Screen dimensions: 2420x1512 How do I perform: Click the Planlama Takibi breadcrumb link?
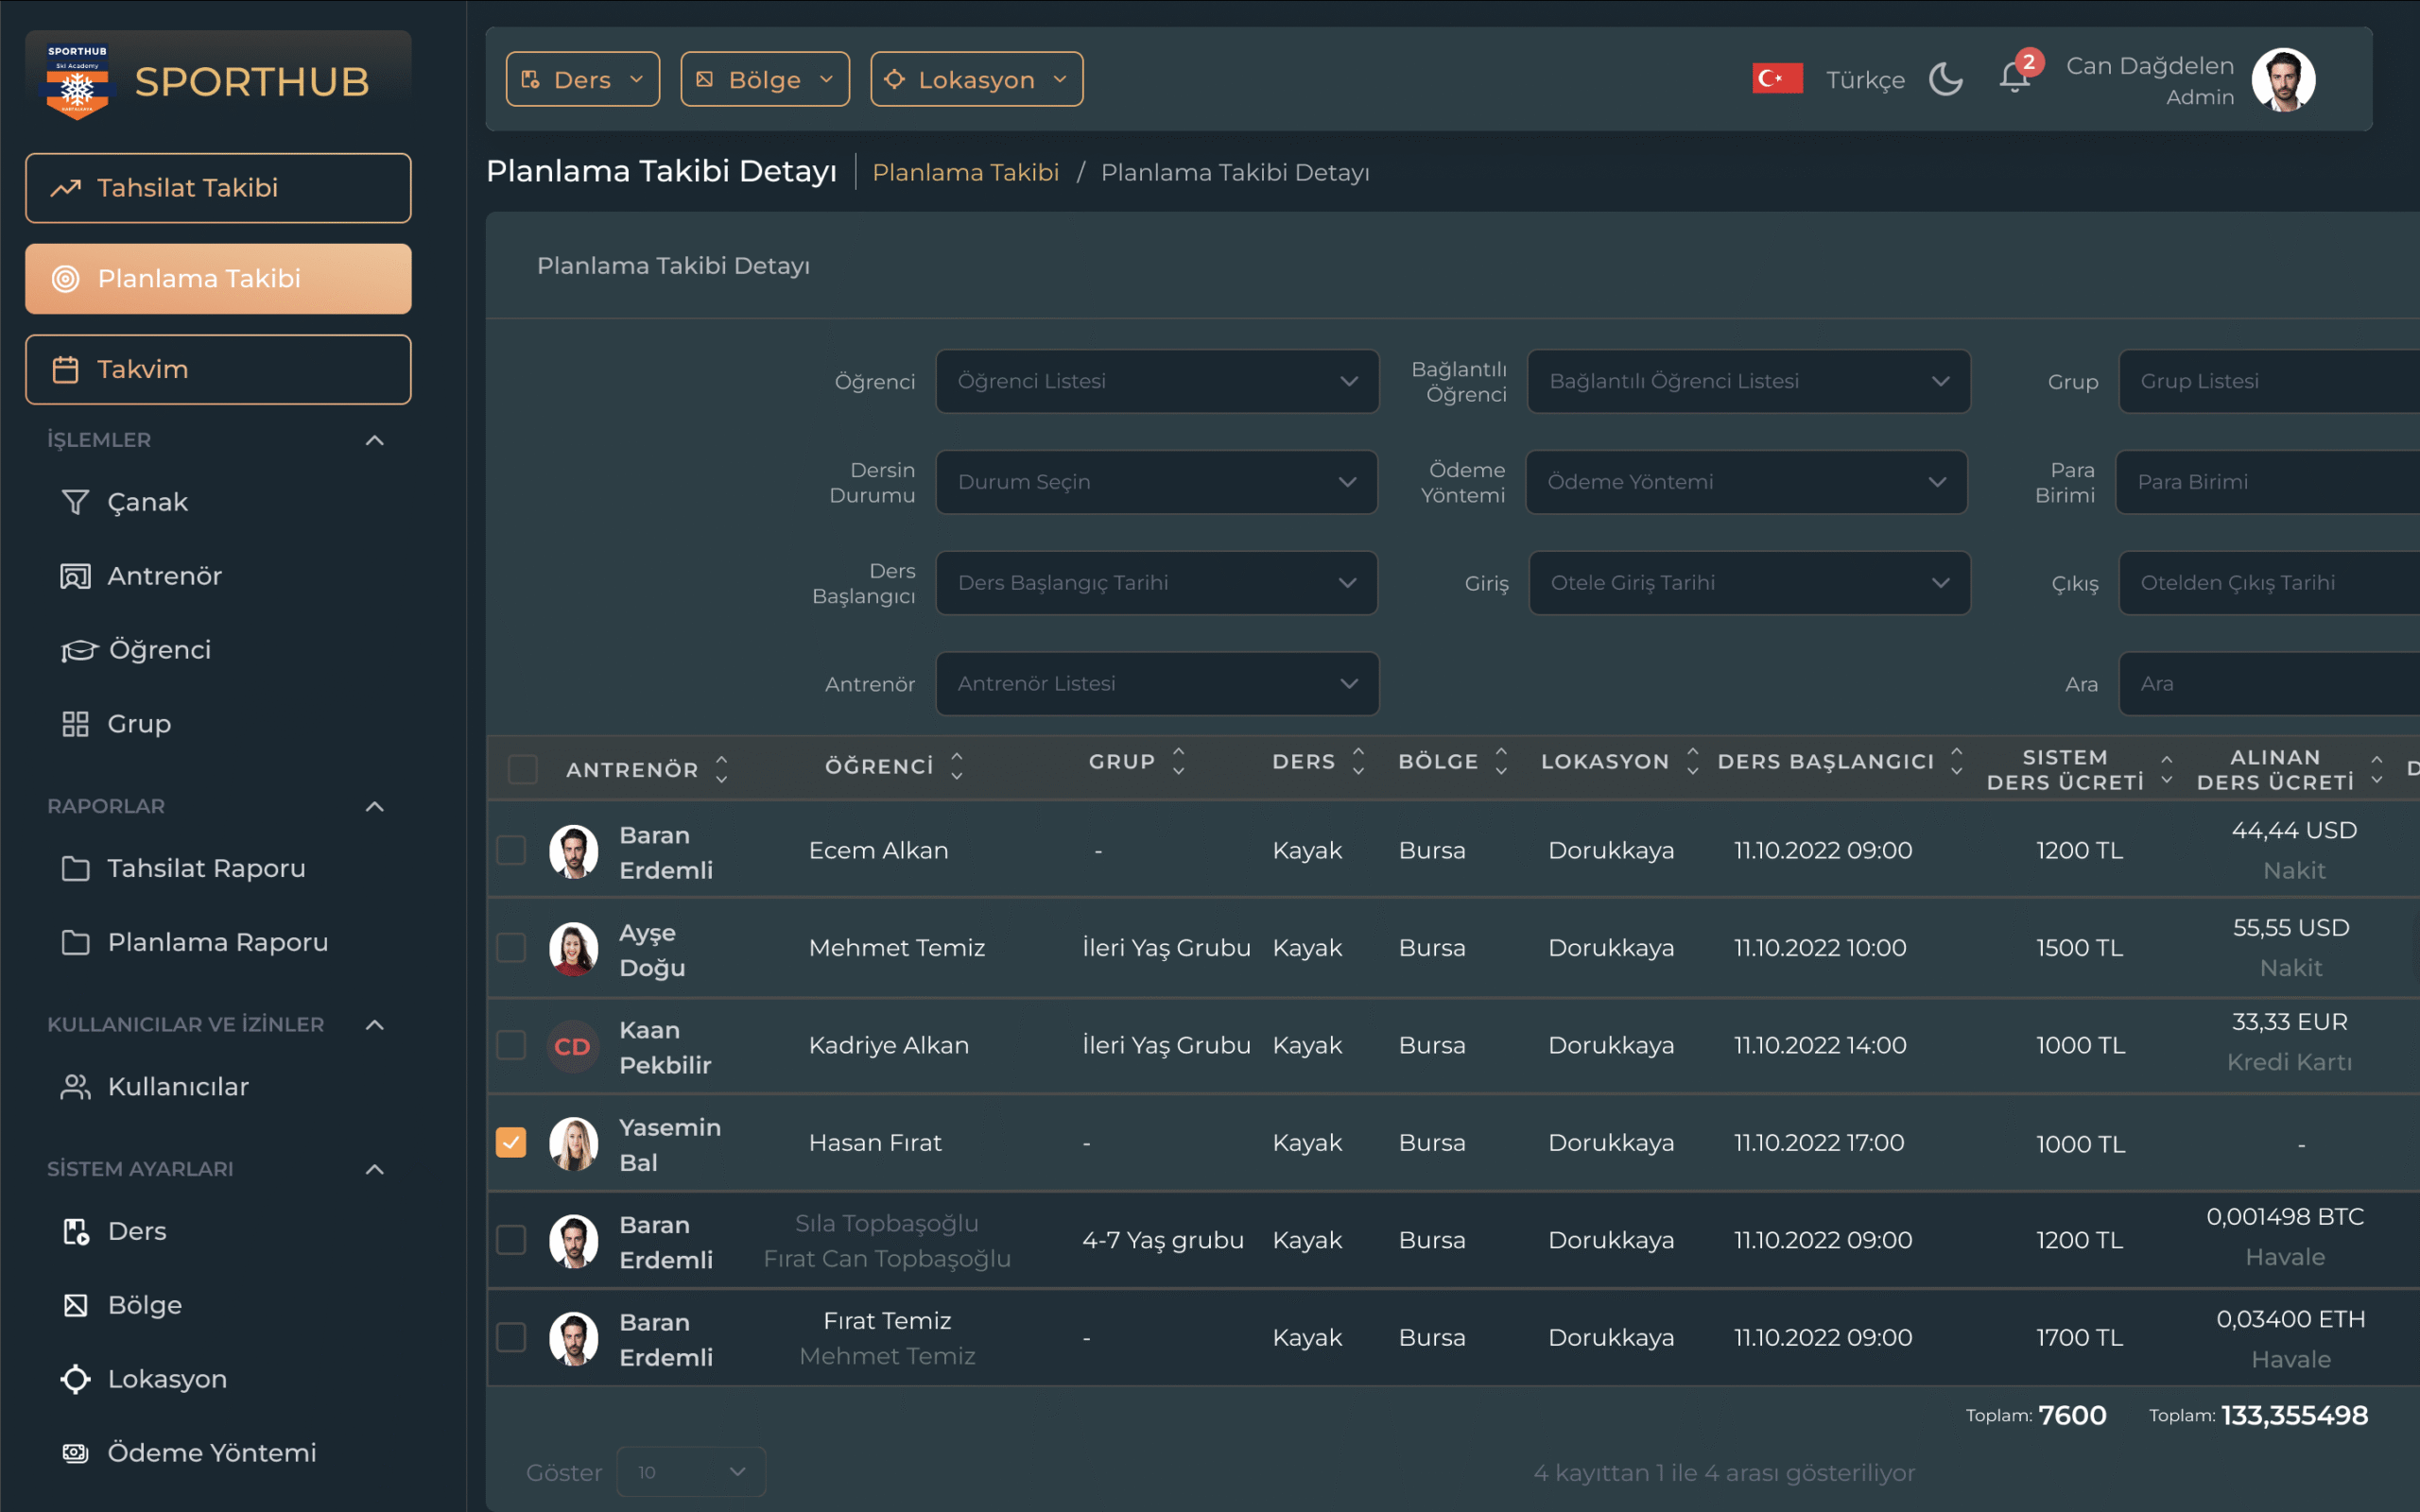click(x=965, y=172)
